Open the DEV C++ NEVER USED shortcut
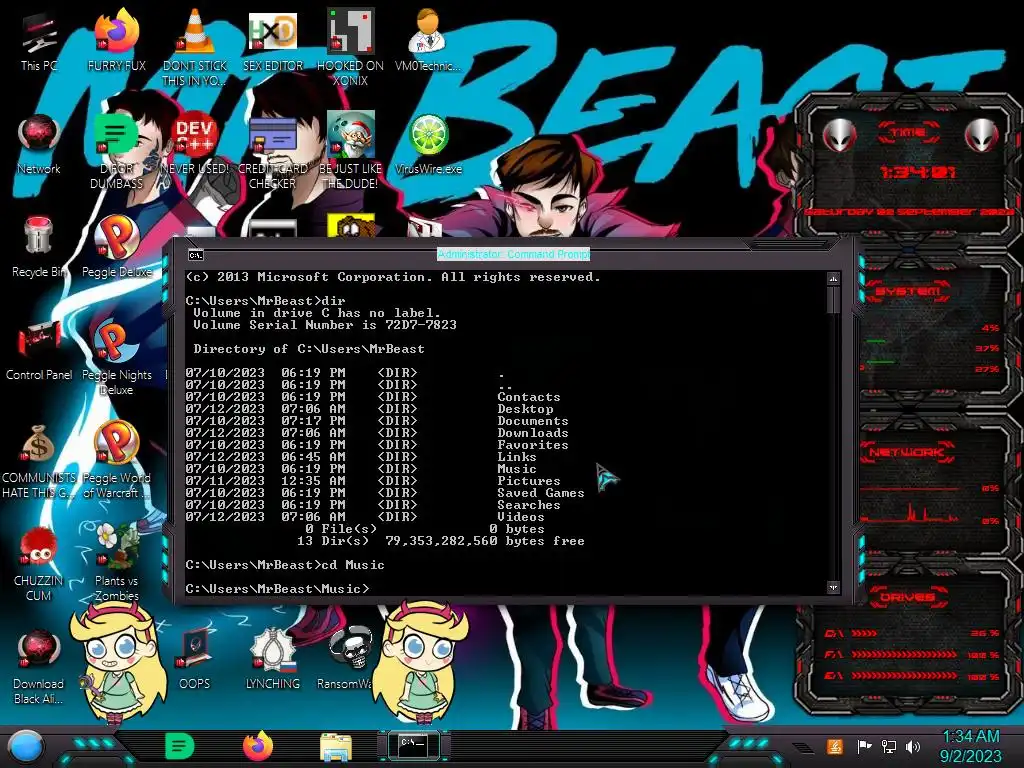1024x768 pixels. point(195,145)
